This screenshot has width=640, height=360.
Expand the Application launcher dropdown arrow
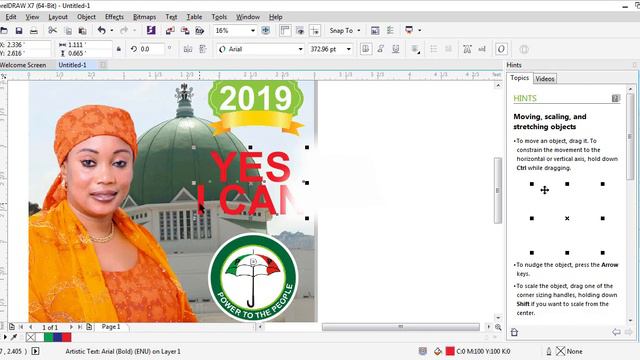pyautogui.click(x=420, y=30)
